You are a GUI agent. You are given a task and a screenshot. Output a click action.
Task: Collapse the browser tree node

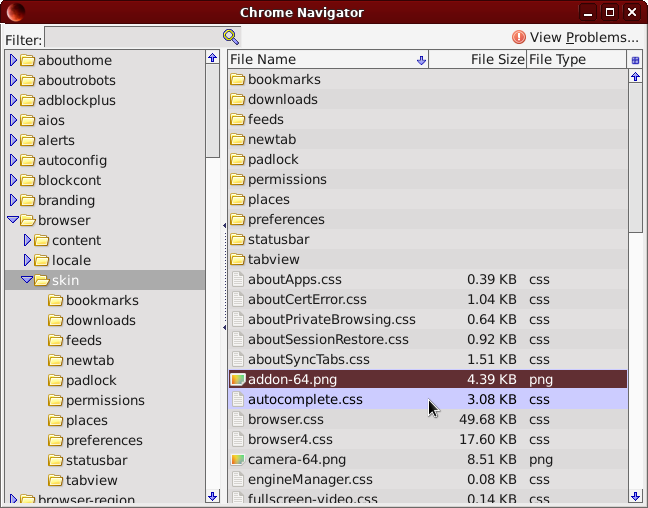tap(13, 219)
